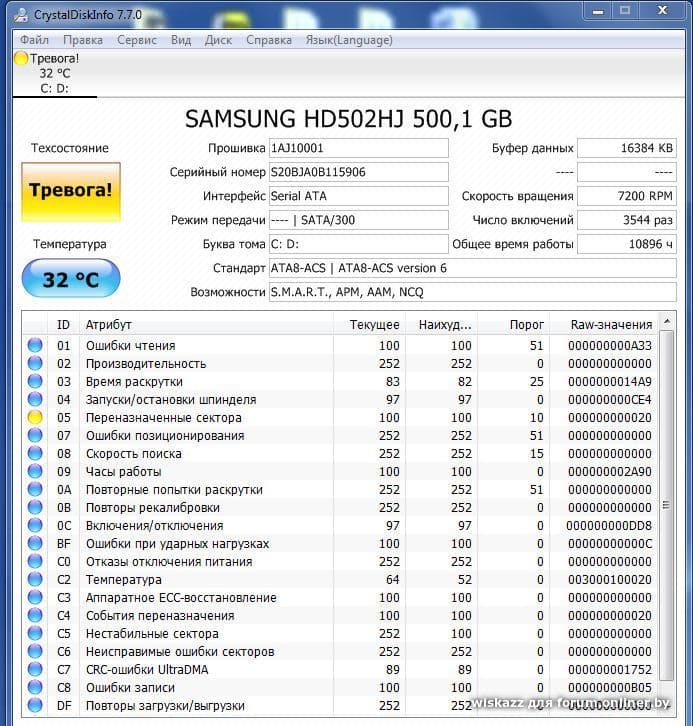Click threshold value 15 of Скорость поиска
Image resolution: width=693 pixels, height=726 pixels.
tap(537, 454)
